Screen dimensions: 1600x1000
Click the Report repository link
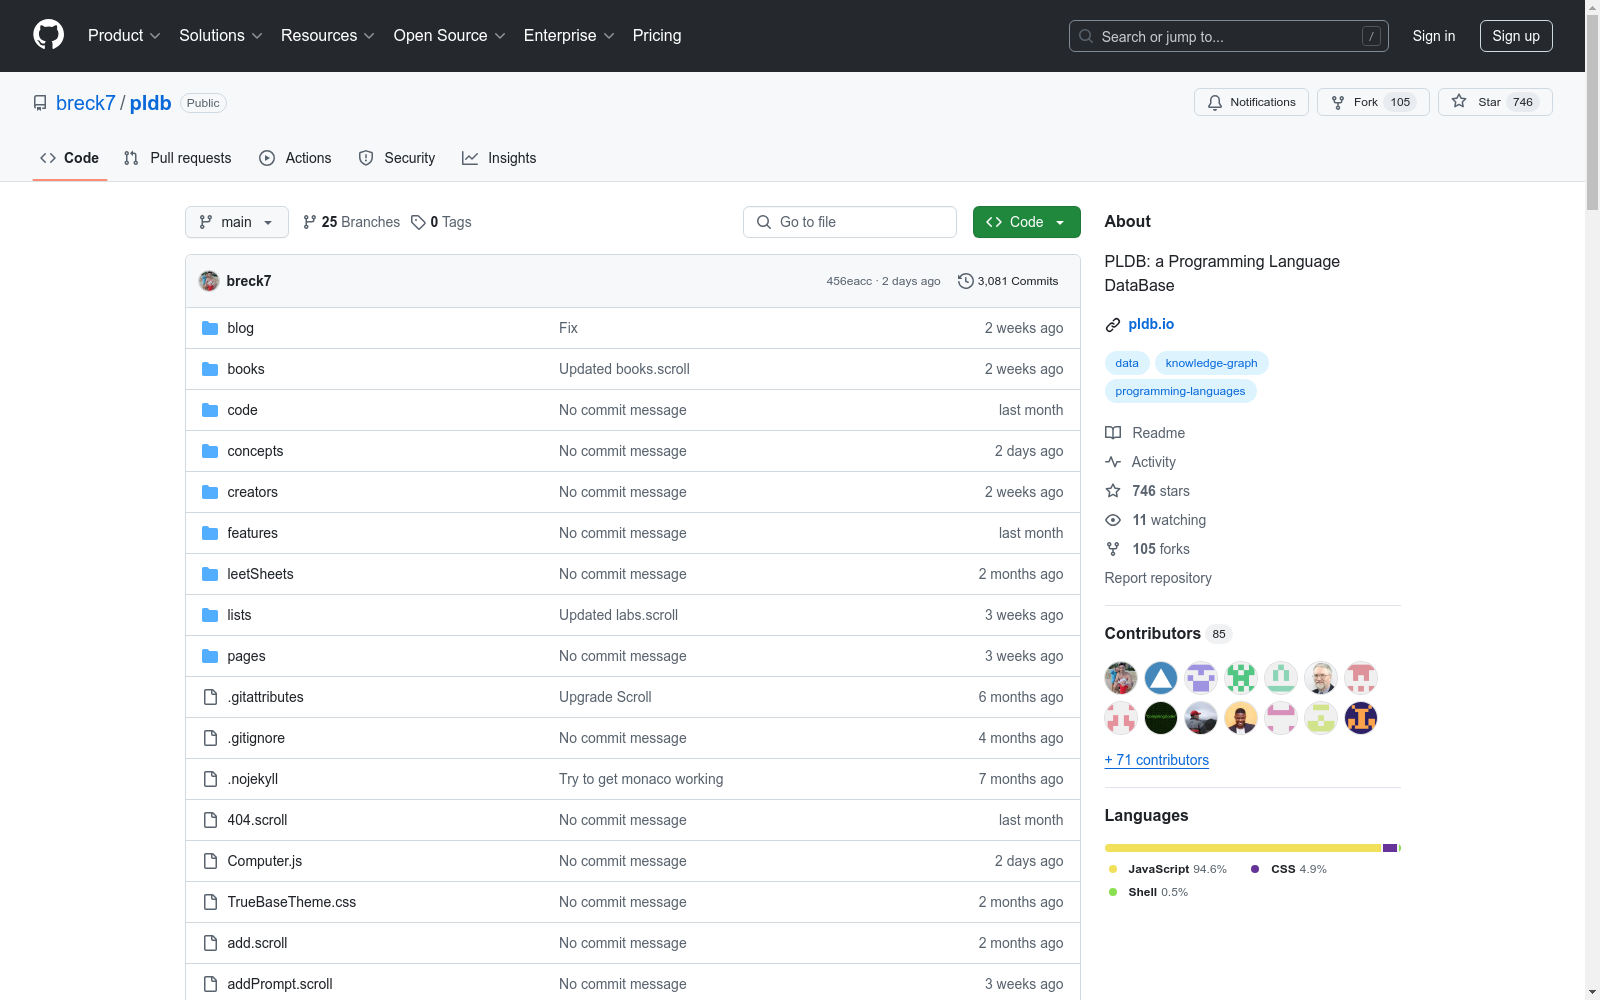(x=1158, y=578)
